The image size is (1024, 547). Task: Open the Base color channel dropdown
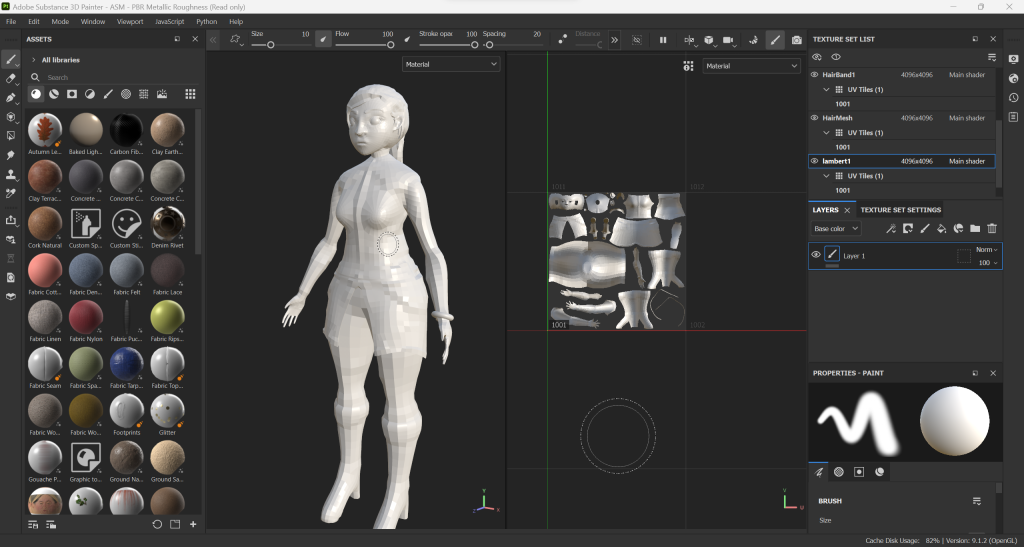(835, 229)
